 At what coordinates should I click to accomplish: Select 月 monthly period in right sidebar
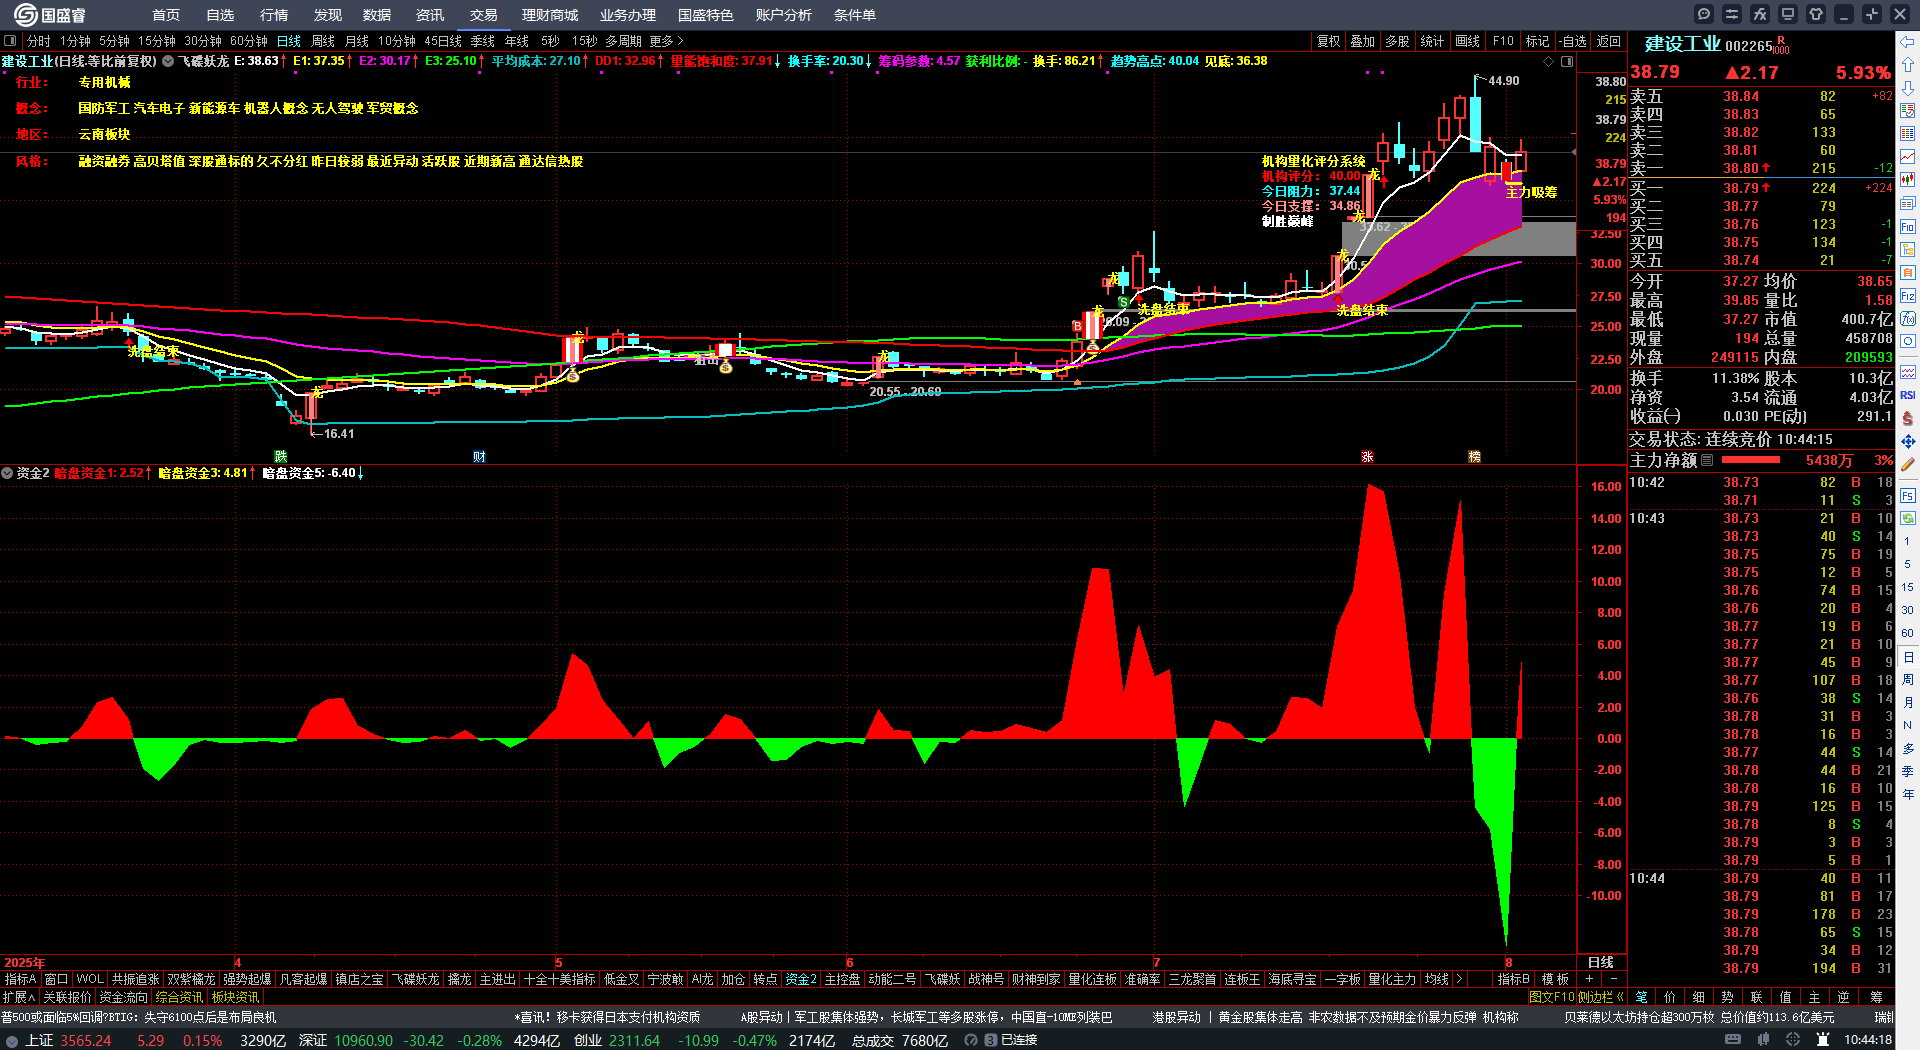point(1908,702)
